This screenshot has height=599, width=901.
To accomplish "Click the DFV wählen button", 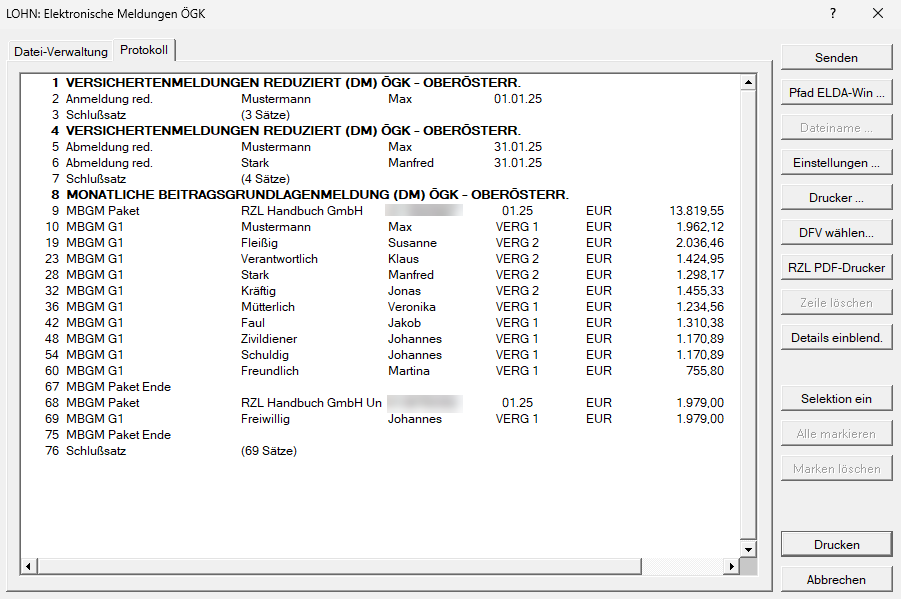I will pos(836,233).
